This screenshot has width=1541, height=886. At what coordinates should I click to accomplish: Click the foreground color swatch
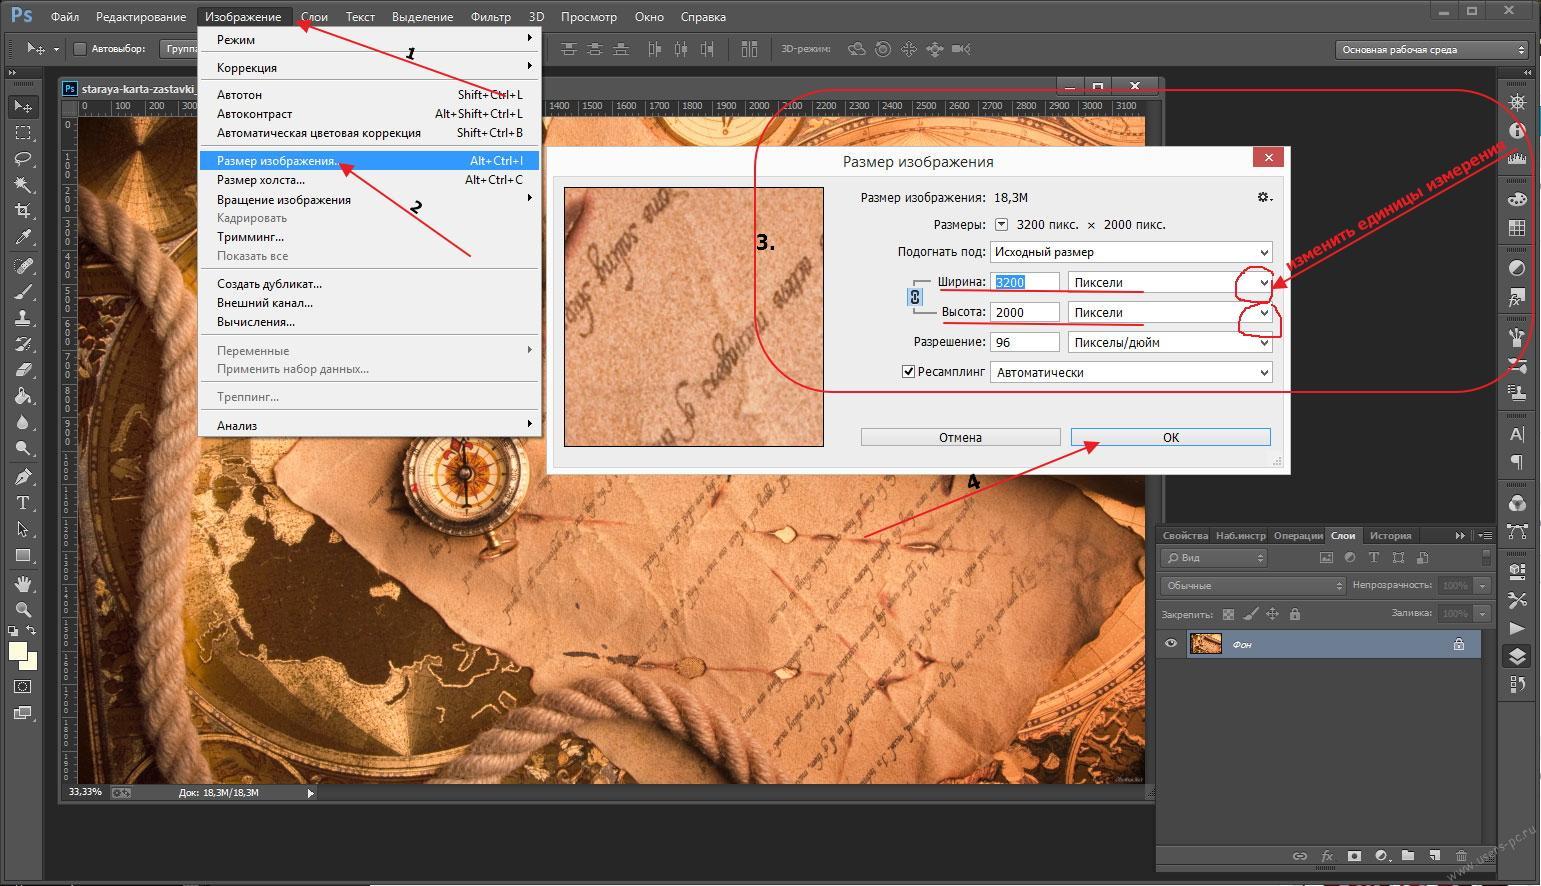pyautogui.click(x=17, y=652)
